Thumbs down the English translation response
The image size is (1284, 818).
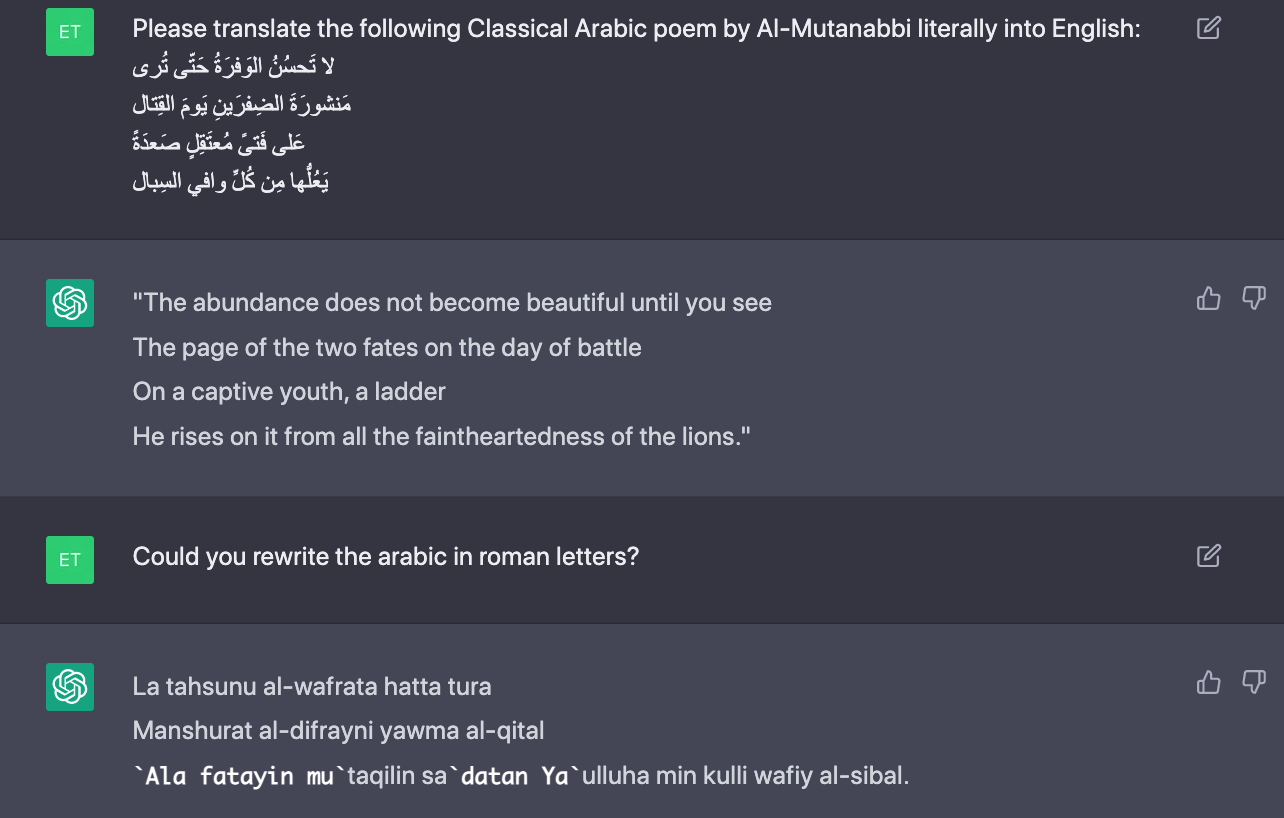point(1253,298)
